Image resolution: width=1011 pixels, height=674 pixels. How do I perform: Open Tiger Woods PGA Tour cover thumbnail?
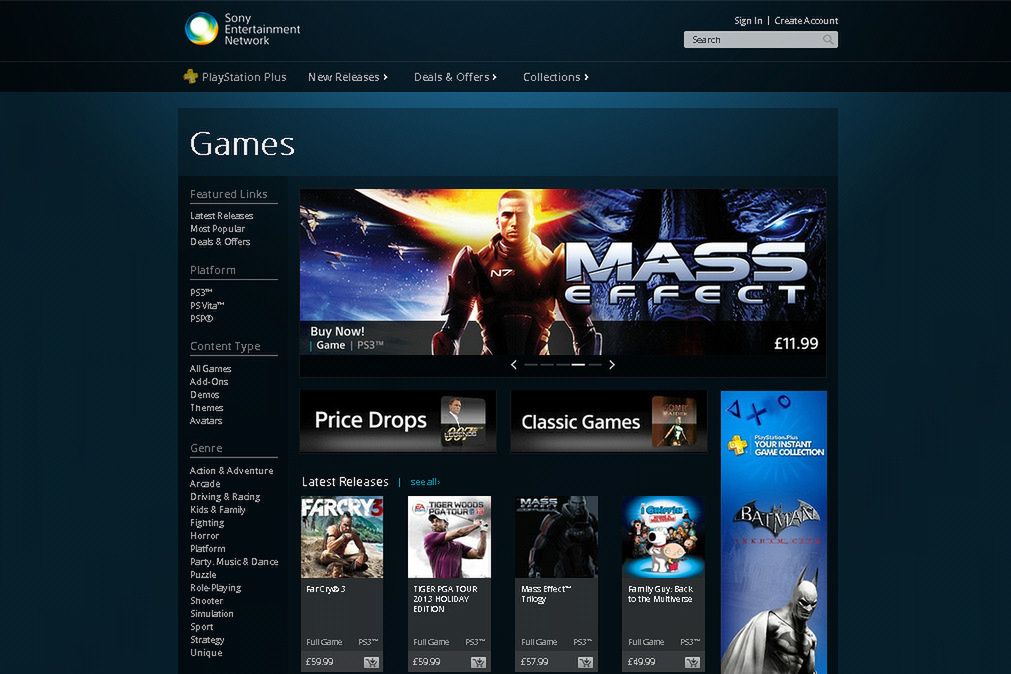(x=449, y=537)
